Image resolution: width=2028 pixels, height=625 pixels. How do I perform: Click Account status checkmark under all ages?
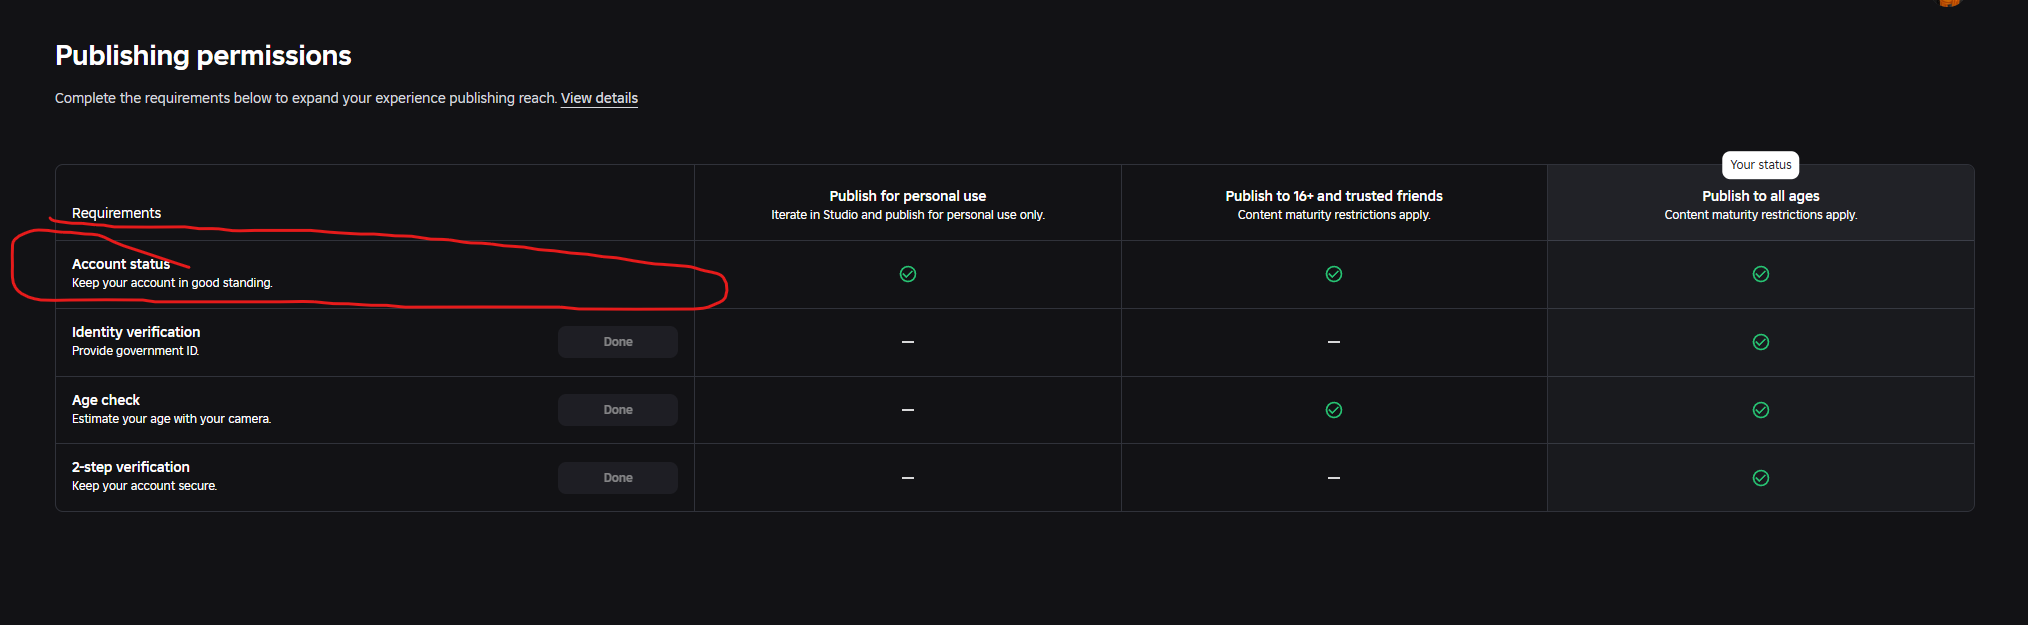(1761, 274)
